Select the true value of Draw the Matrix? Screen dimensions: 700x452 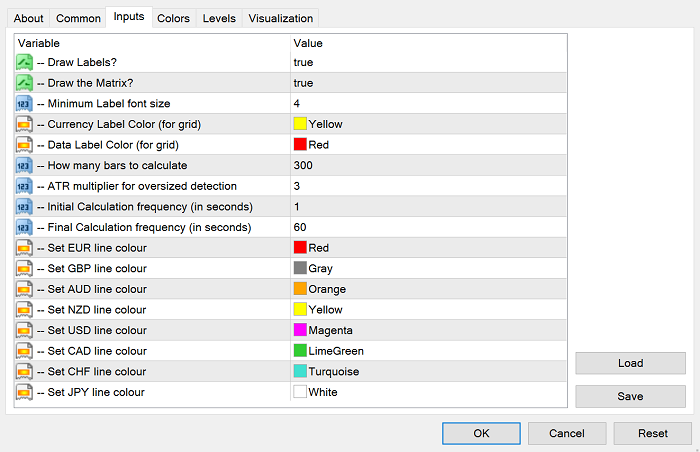pos(303,83)
